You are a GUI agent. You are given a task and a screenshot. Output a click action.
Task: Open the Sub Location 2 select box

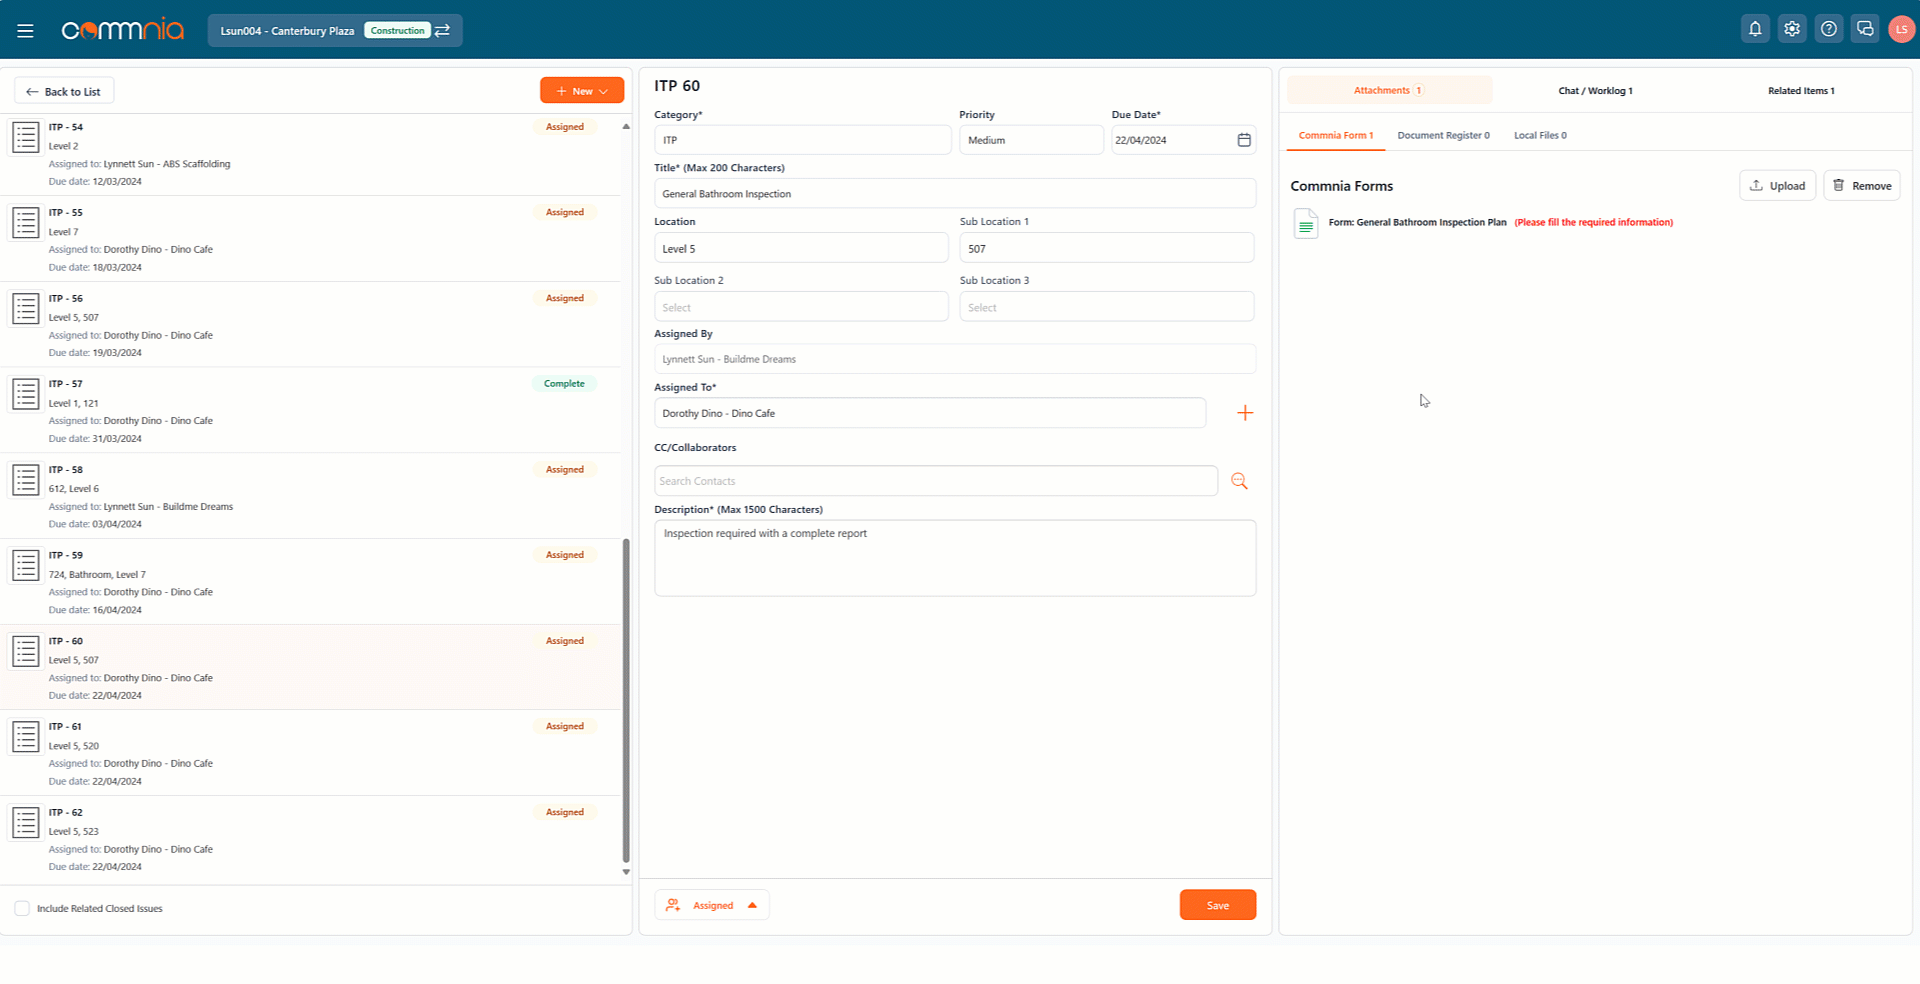[801, 307]
